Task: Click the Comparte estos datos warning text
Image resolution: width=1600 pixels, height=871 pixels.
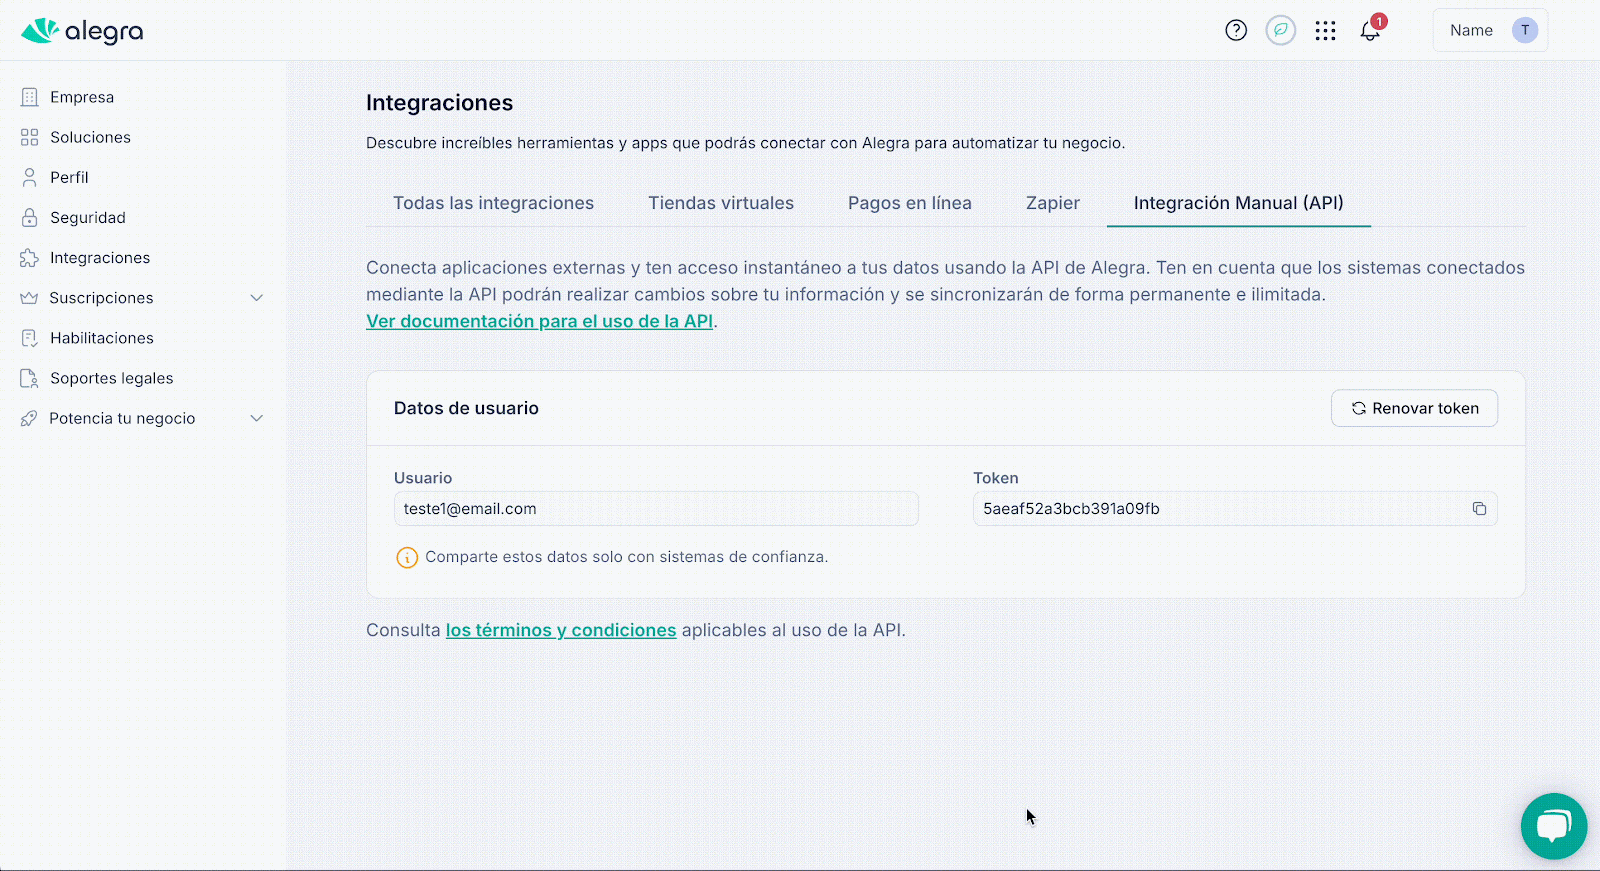Action: (627, 557)
